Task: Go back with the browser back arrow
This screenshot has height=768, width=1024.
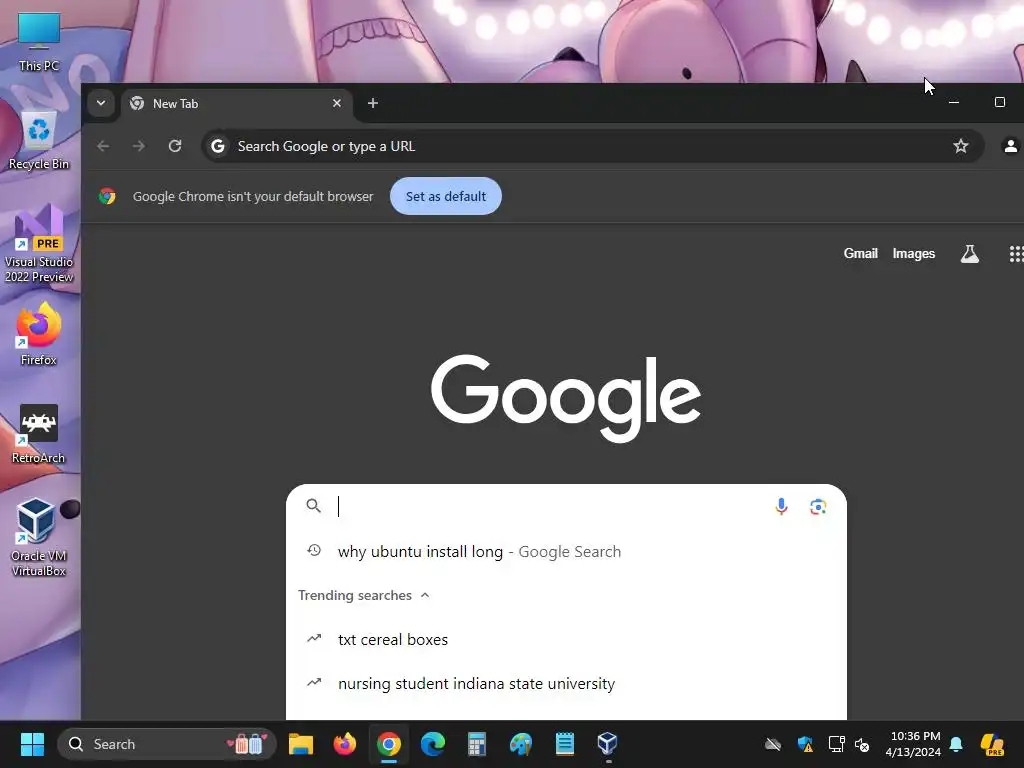Action: click(x=103, y=146)
